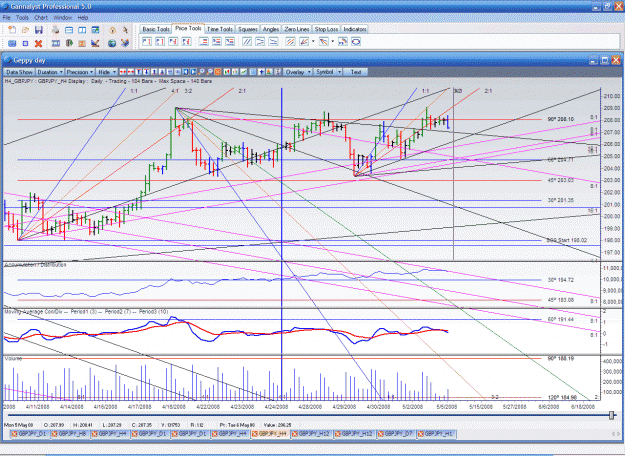Image resolution: width=625 pixels, height=456 pixels.
Task: Click the first horizontal price-levels tool icon
Action: click(204, 41)
